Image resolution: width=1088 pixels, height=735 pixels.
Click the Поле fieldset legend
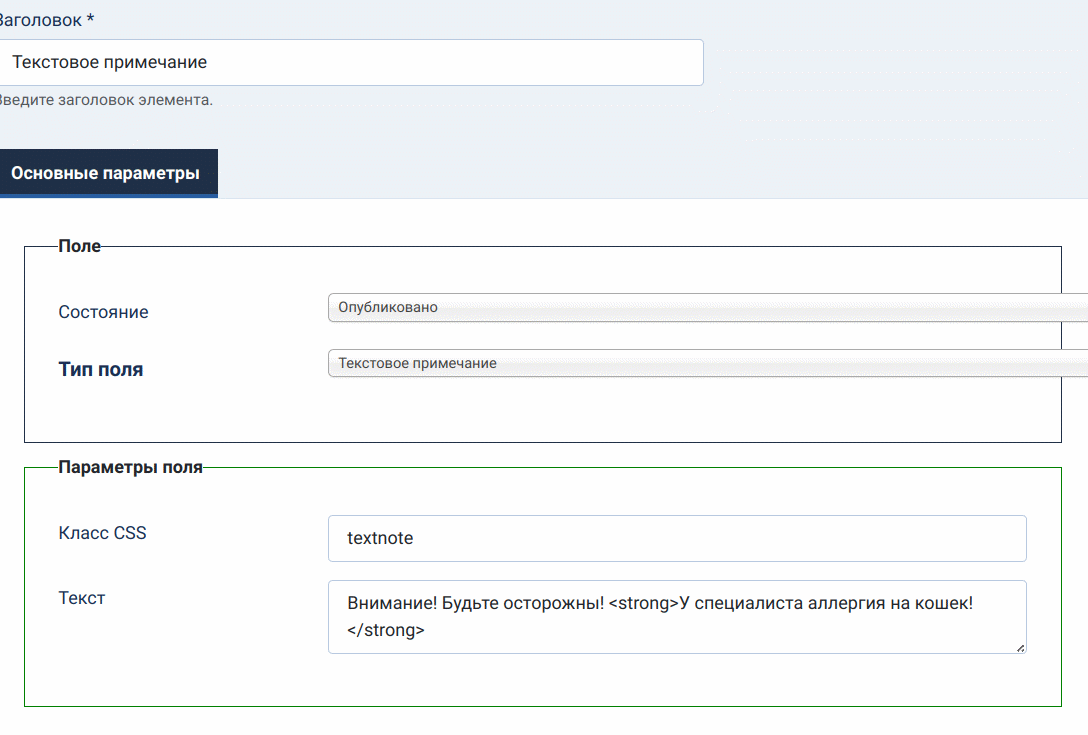pos(79,246)
